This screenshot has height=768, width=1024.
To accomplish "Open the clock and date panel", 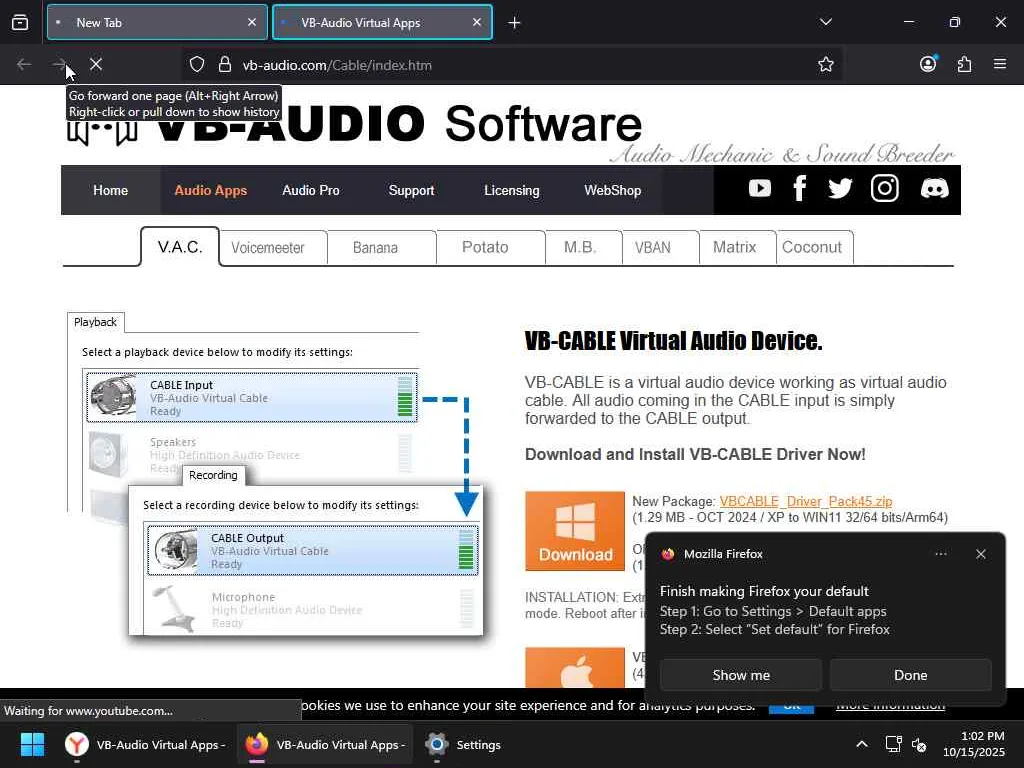I will click(973, 744).
